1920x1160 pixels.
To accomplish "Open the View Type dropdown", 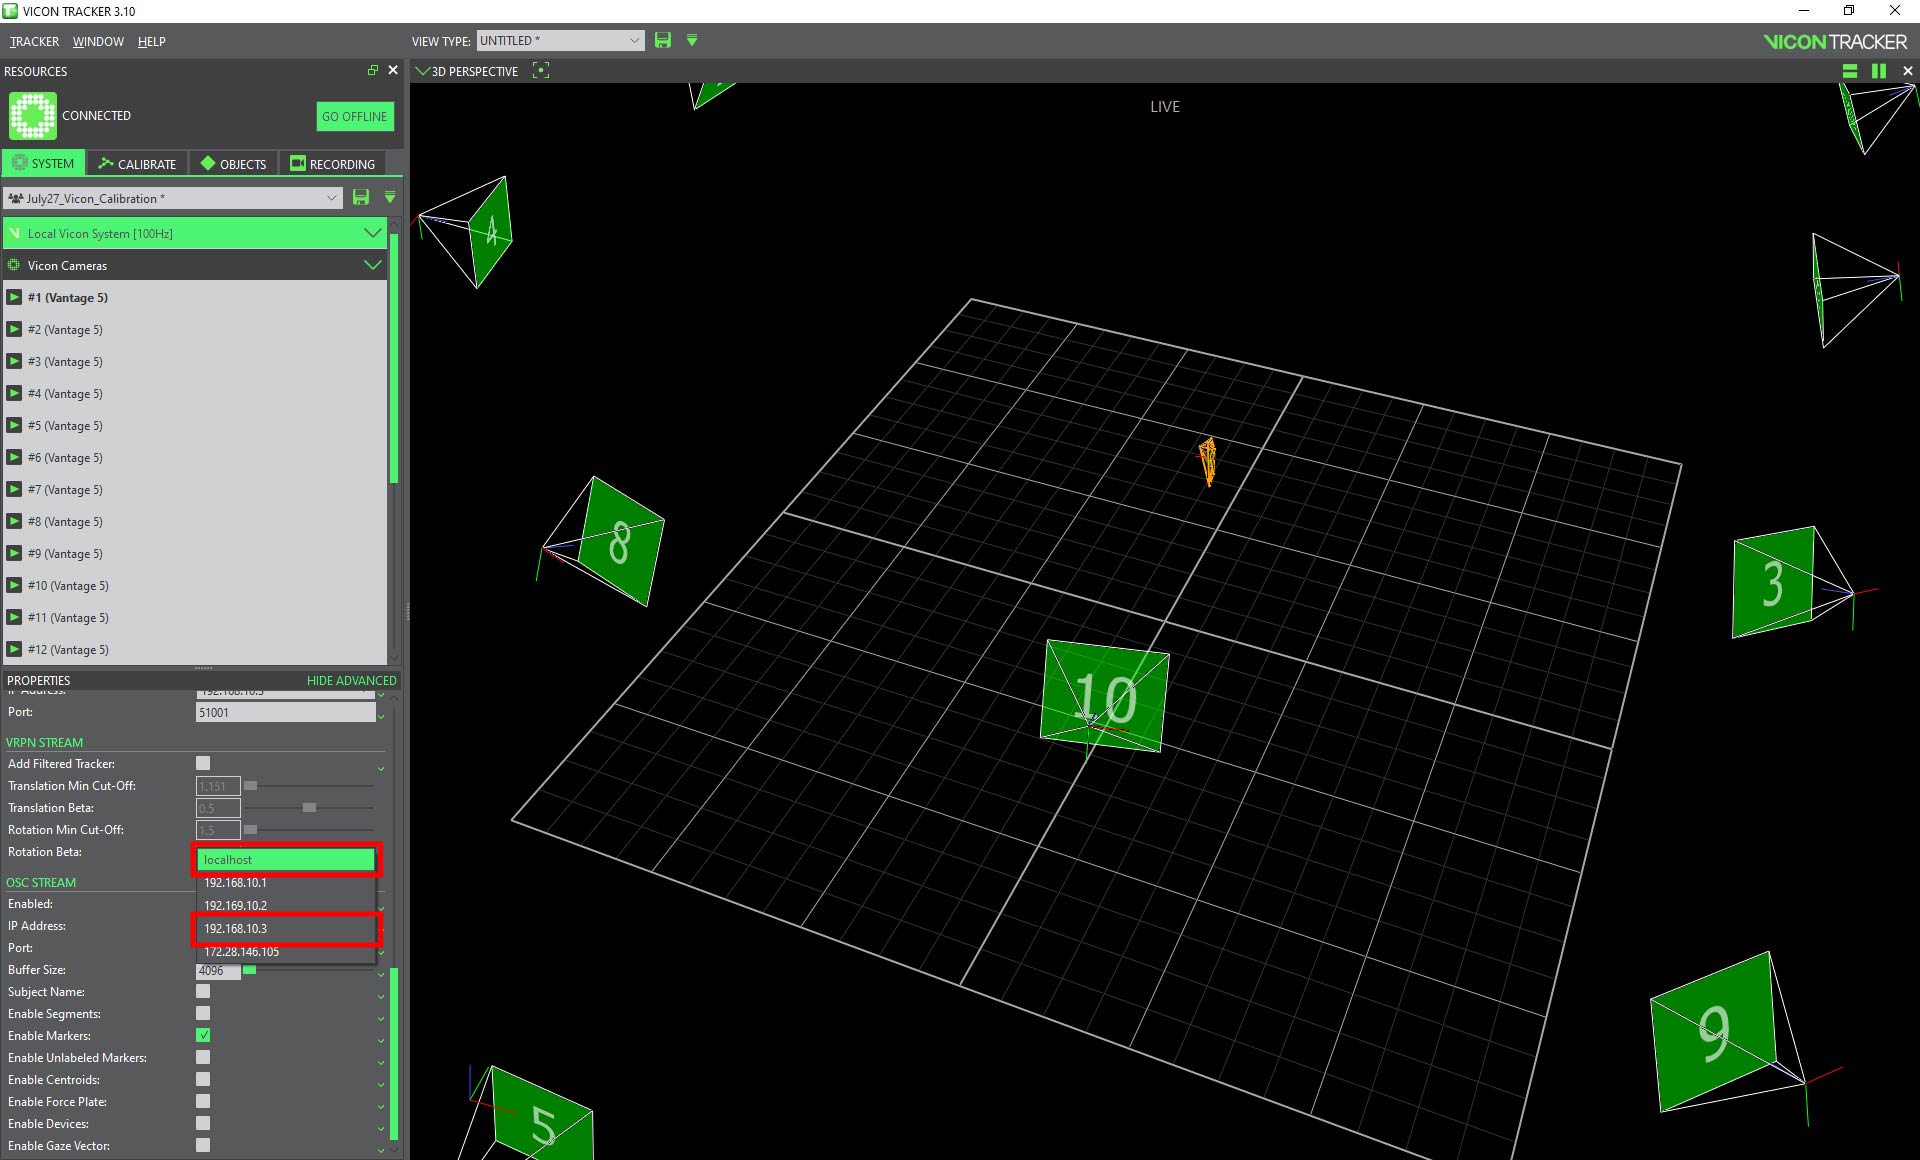I will point(560,41).
